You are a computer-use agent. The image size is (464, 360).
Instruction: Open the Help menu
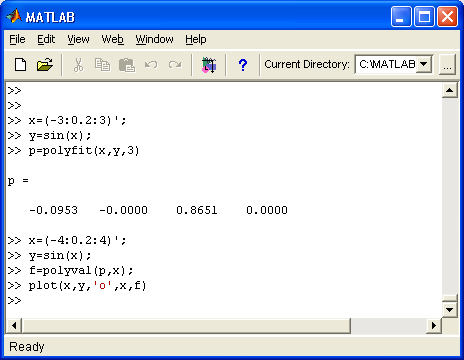click(x=196, y=39)
